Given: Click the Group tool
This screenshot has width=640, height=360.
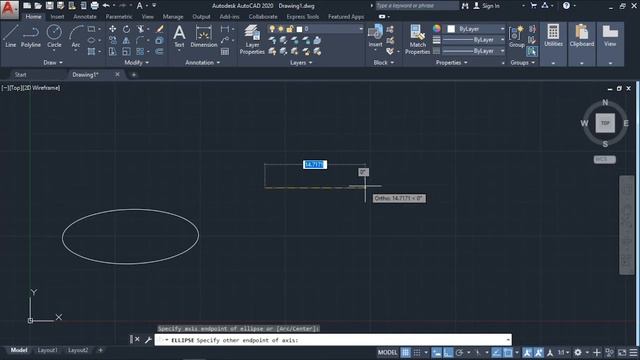Looking at the screenshot, I should pyautogui.click(x=516, y=36).
